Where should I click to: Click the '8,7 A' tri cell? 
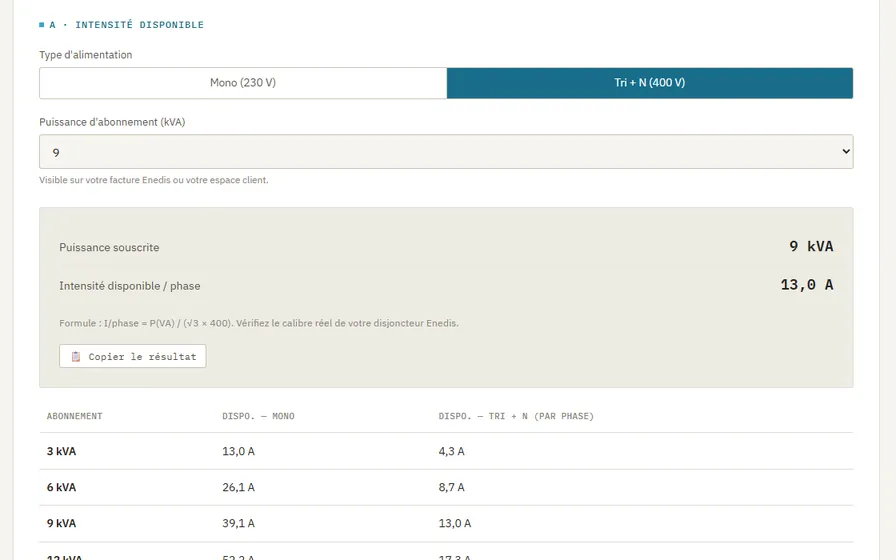[x=451, y=487]
